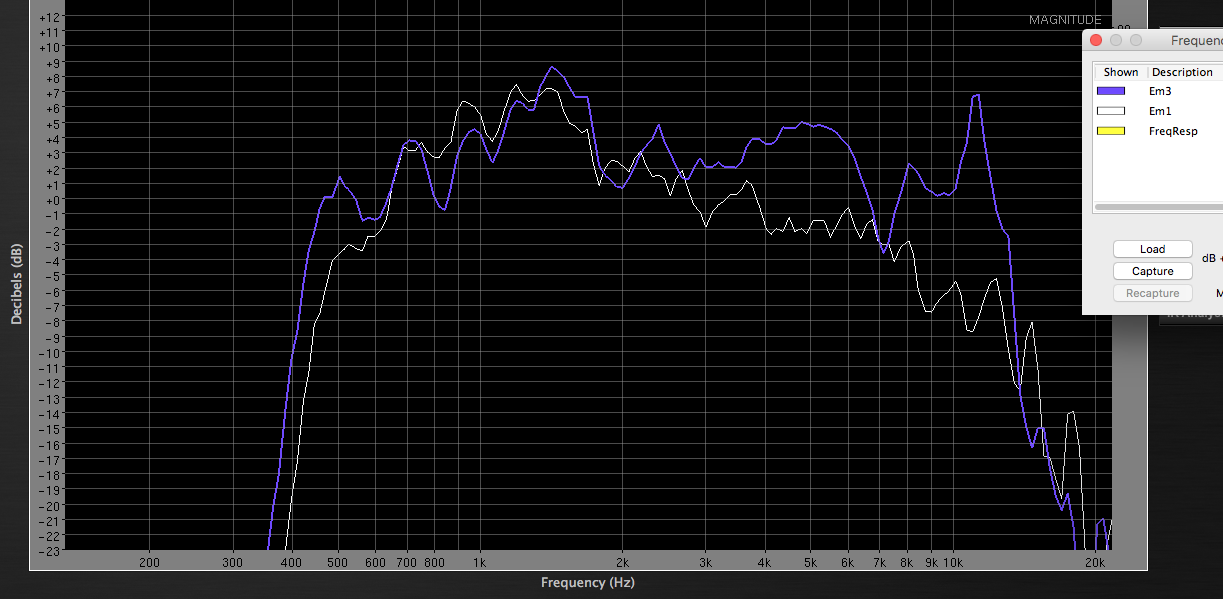Select the Em1 trace row
The width and height of the screenshot is (1223, 599).
click(1158, 111)
